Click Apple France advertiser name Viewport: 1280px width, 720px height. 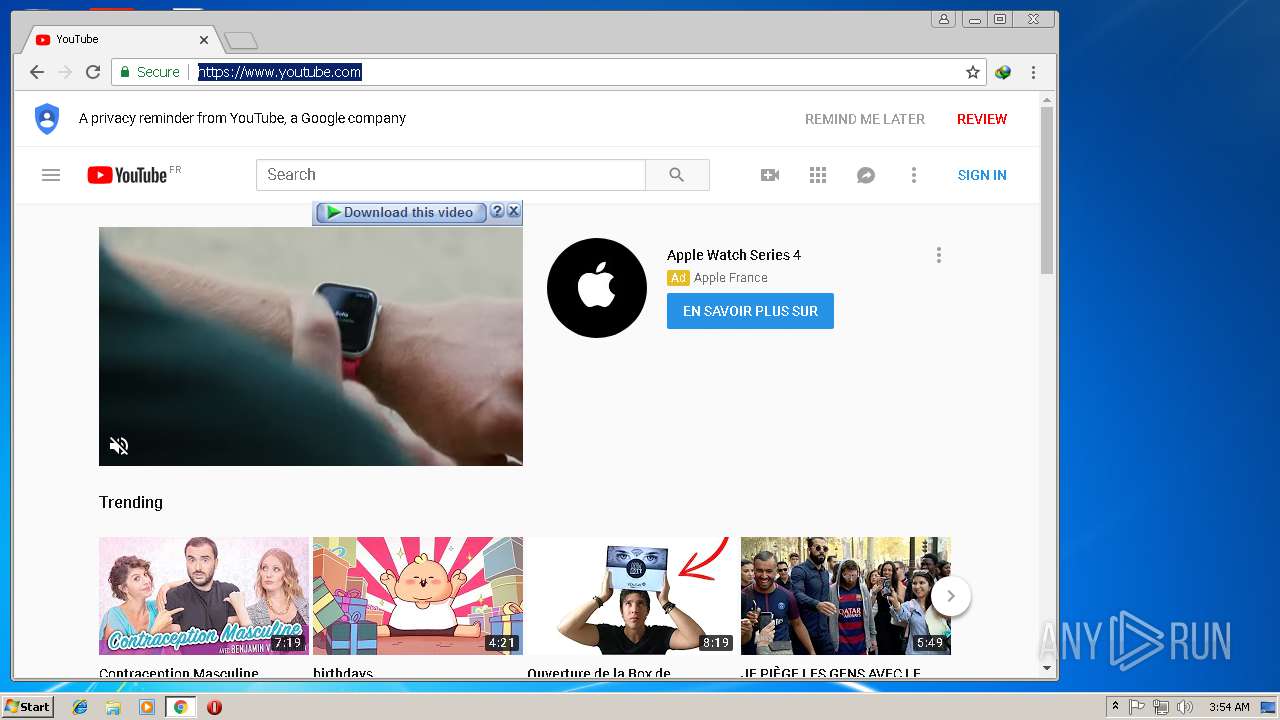pos(731,278)
